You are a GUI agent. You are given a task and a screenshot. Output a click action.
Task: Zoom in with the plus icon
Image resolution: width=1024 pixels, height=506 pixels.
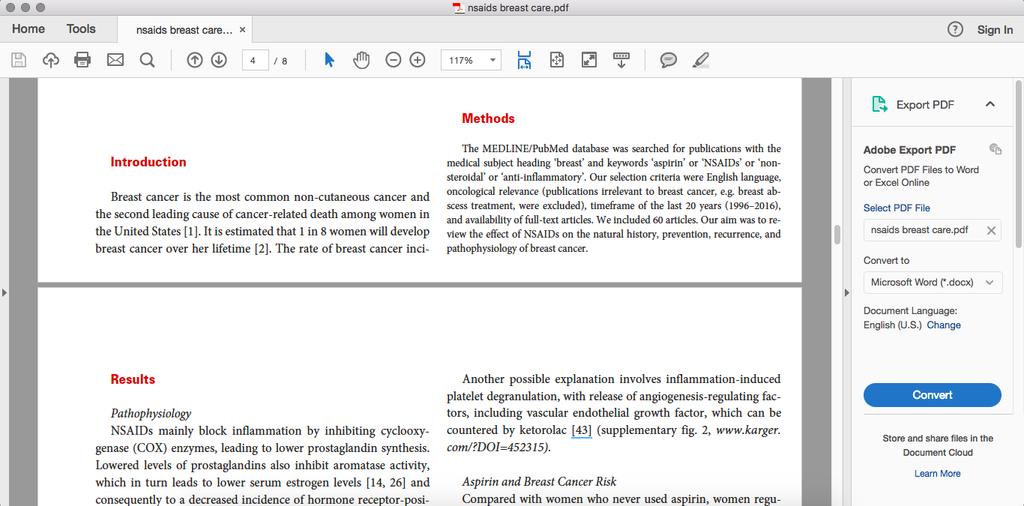pyautogui.click(x=417, y=60)
